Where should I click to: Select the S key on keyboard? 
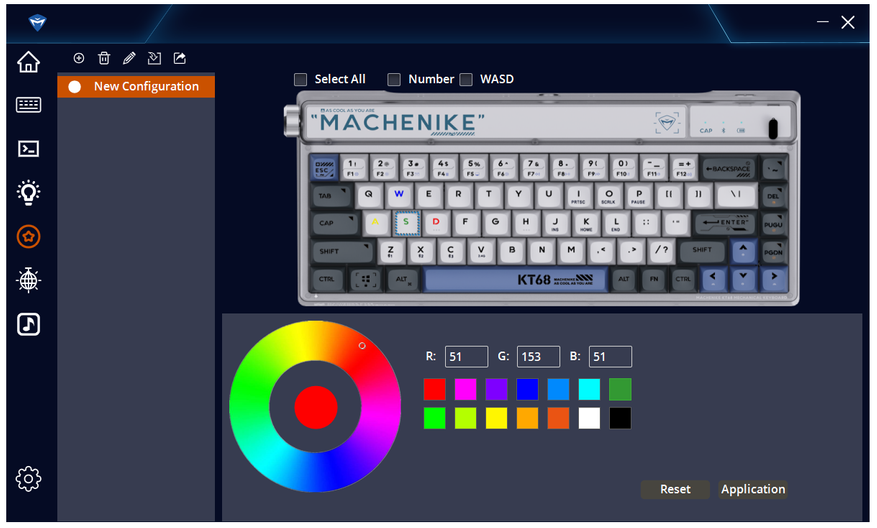tap(406, 223)
